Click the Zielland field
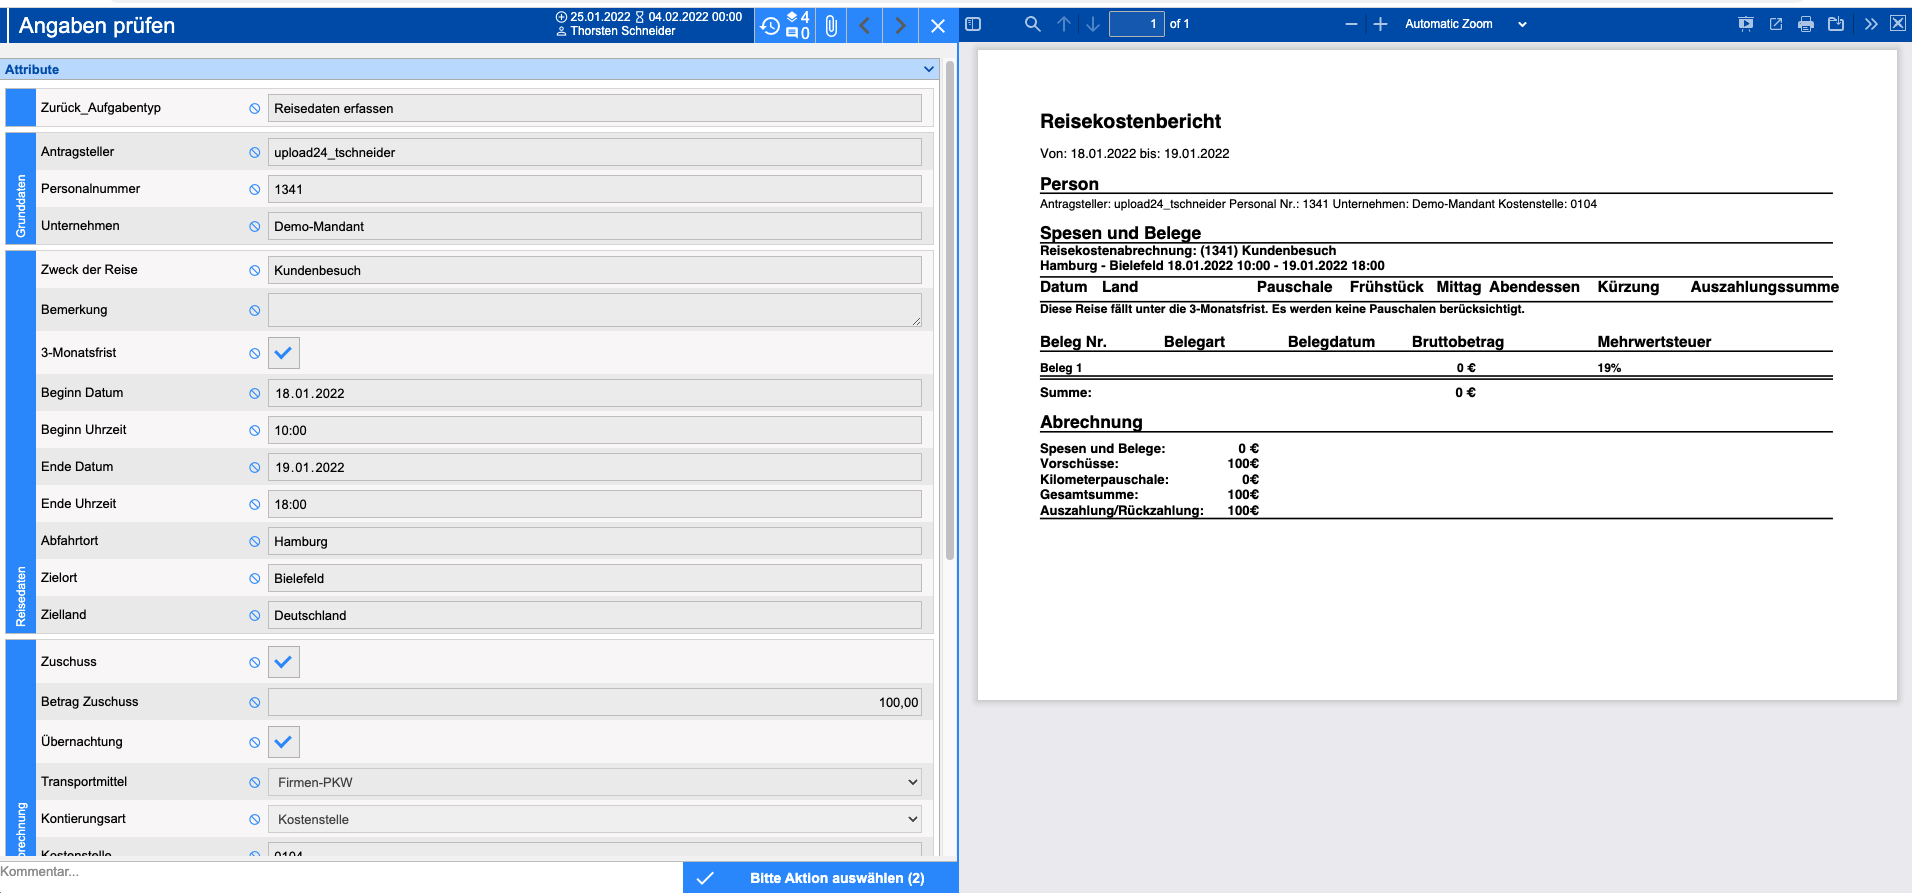Image resolution: width=1912 pixels, height=893 pixels. (x=595, y=615)
